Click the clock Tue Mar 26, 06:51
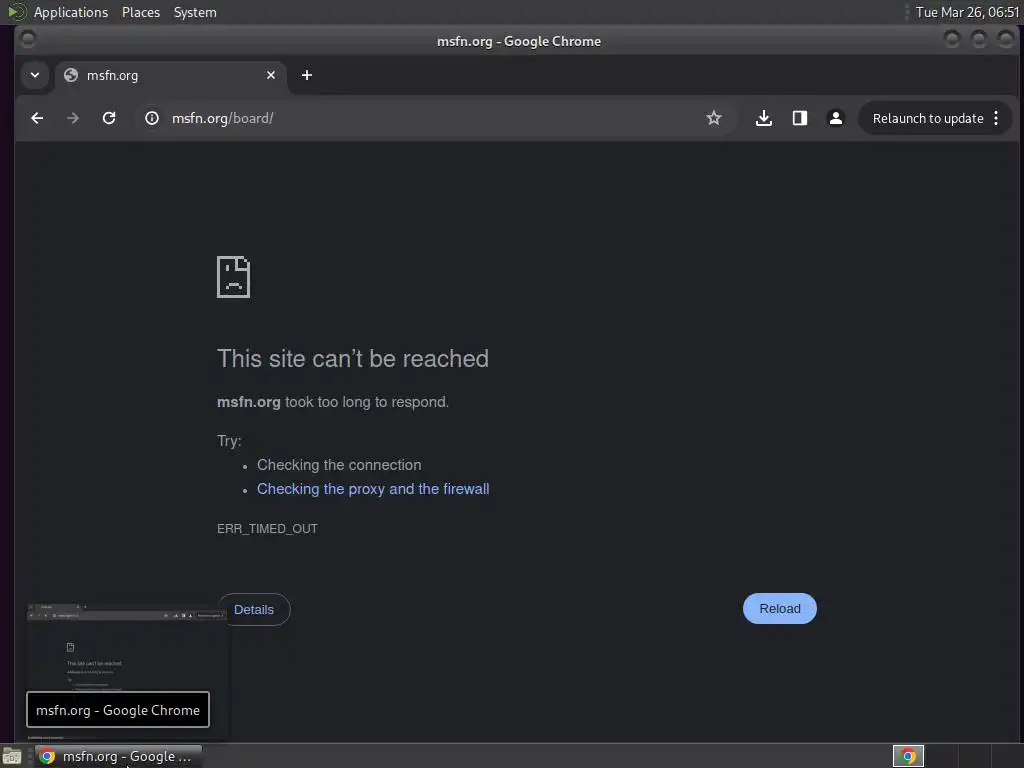Viewport: 1024px width, 768px height. pyautogui.click(x=967, y=12)
